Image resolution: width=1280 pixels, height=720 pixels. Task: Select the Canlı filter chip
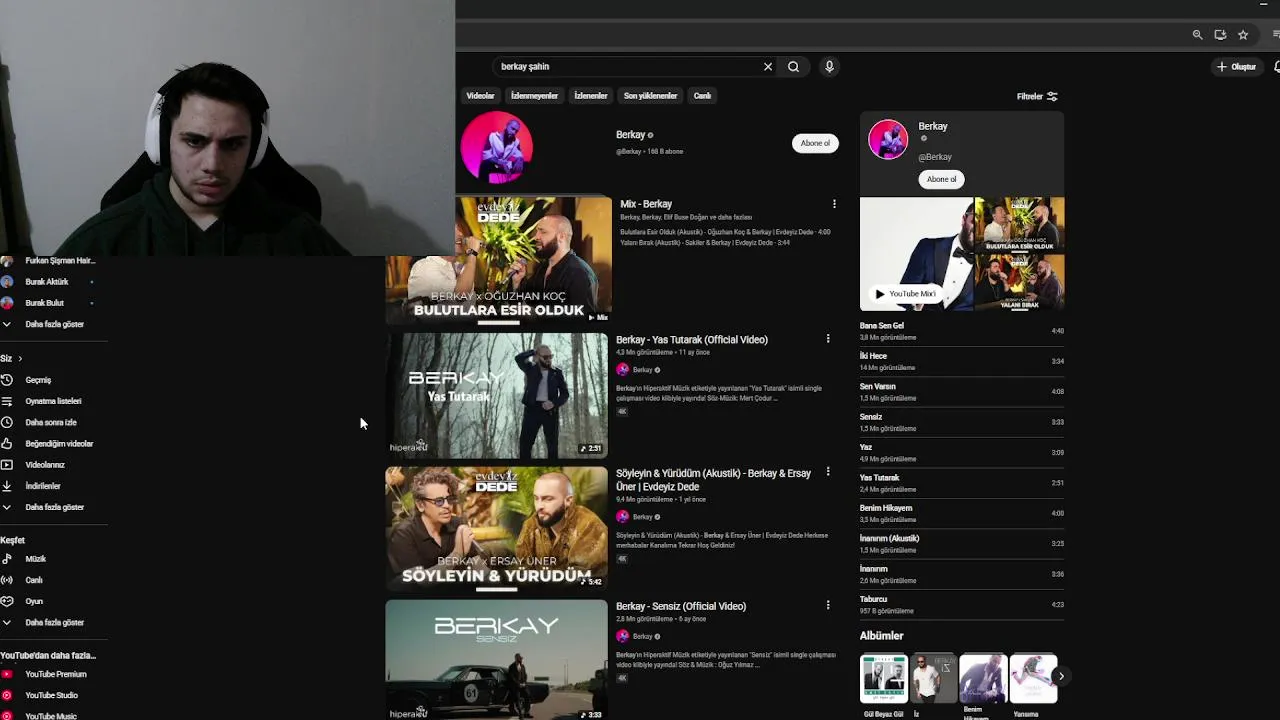pos(702,96)
